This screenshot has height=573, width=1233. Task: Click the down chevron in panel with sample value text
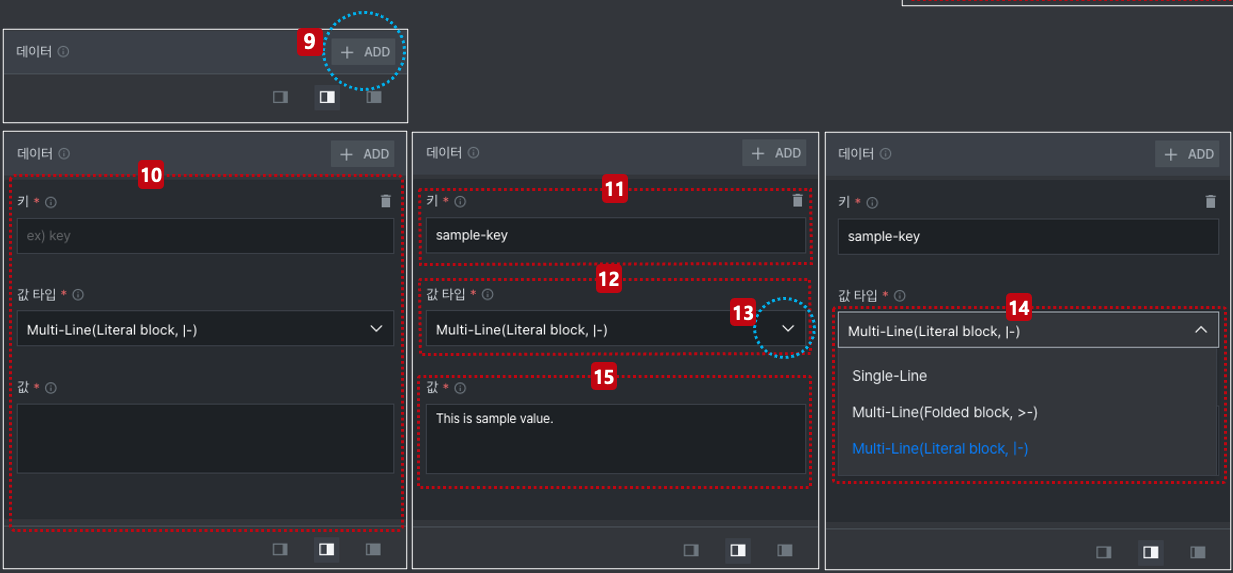tap(788, 329)
